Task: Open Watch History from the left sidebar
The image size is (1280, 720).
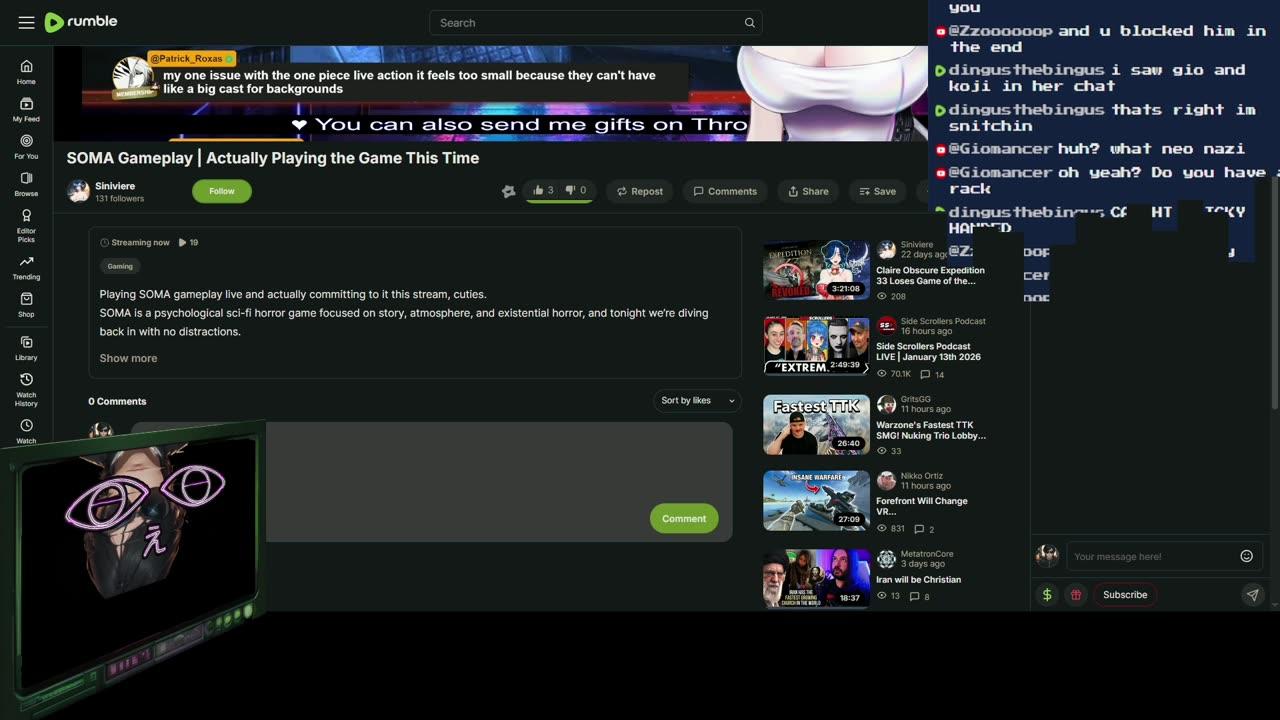Action: pyautogui.click(x=26, y=385)
